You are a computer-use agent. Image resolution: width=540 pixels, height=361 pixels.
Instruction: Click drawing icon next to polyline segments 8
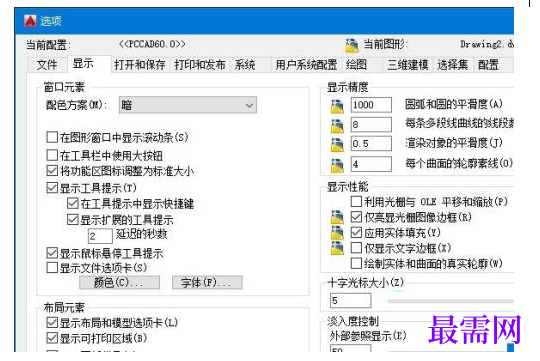click(337, 125)
